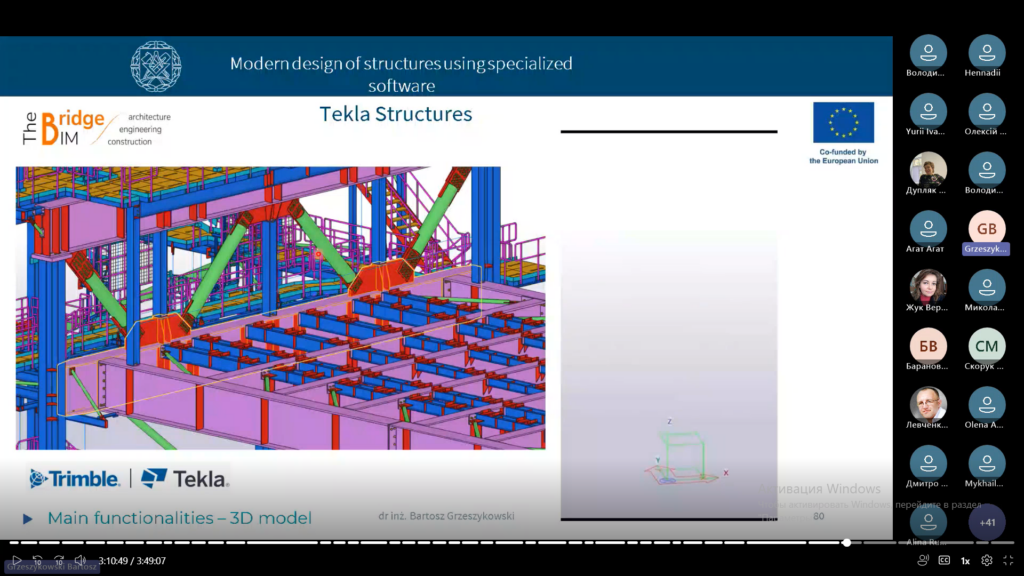This screenshot has height=576, width=1024.
Task: Click the БВ participant avatar
Action: point(928,345)
